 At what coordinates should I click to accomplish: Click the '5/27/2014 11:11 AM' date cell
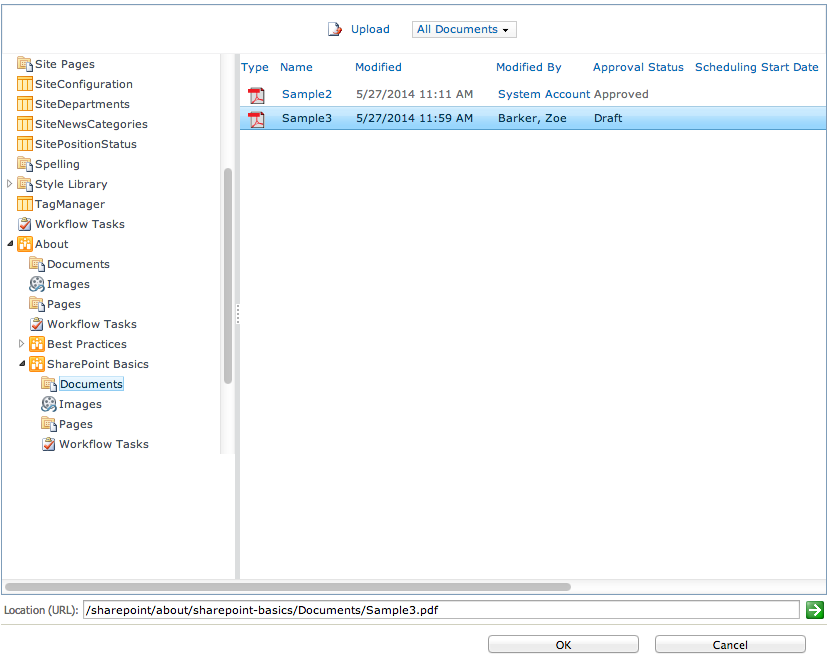click(415, 94)
